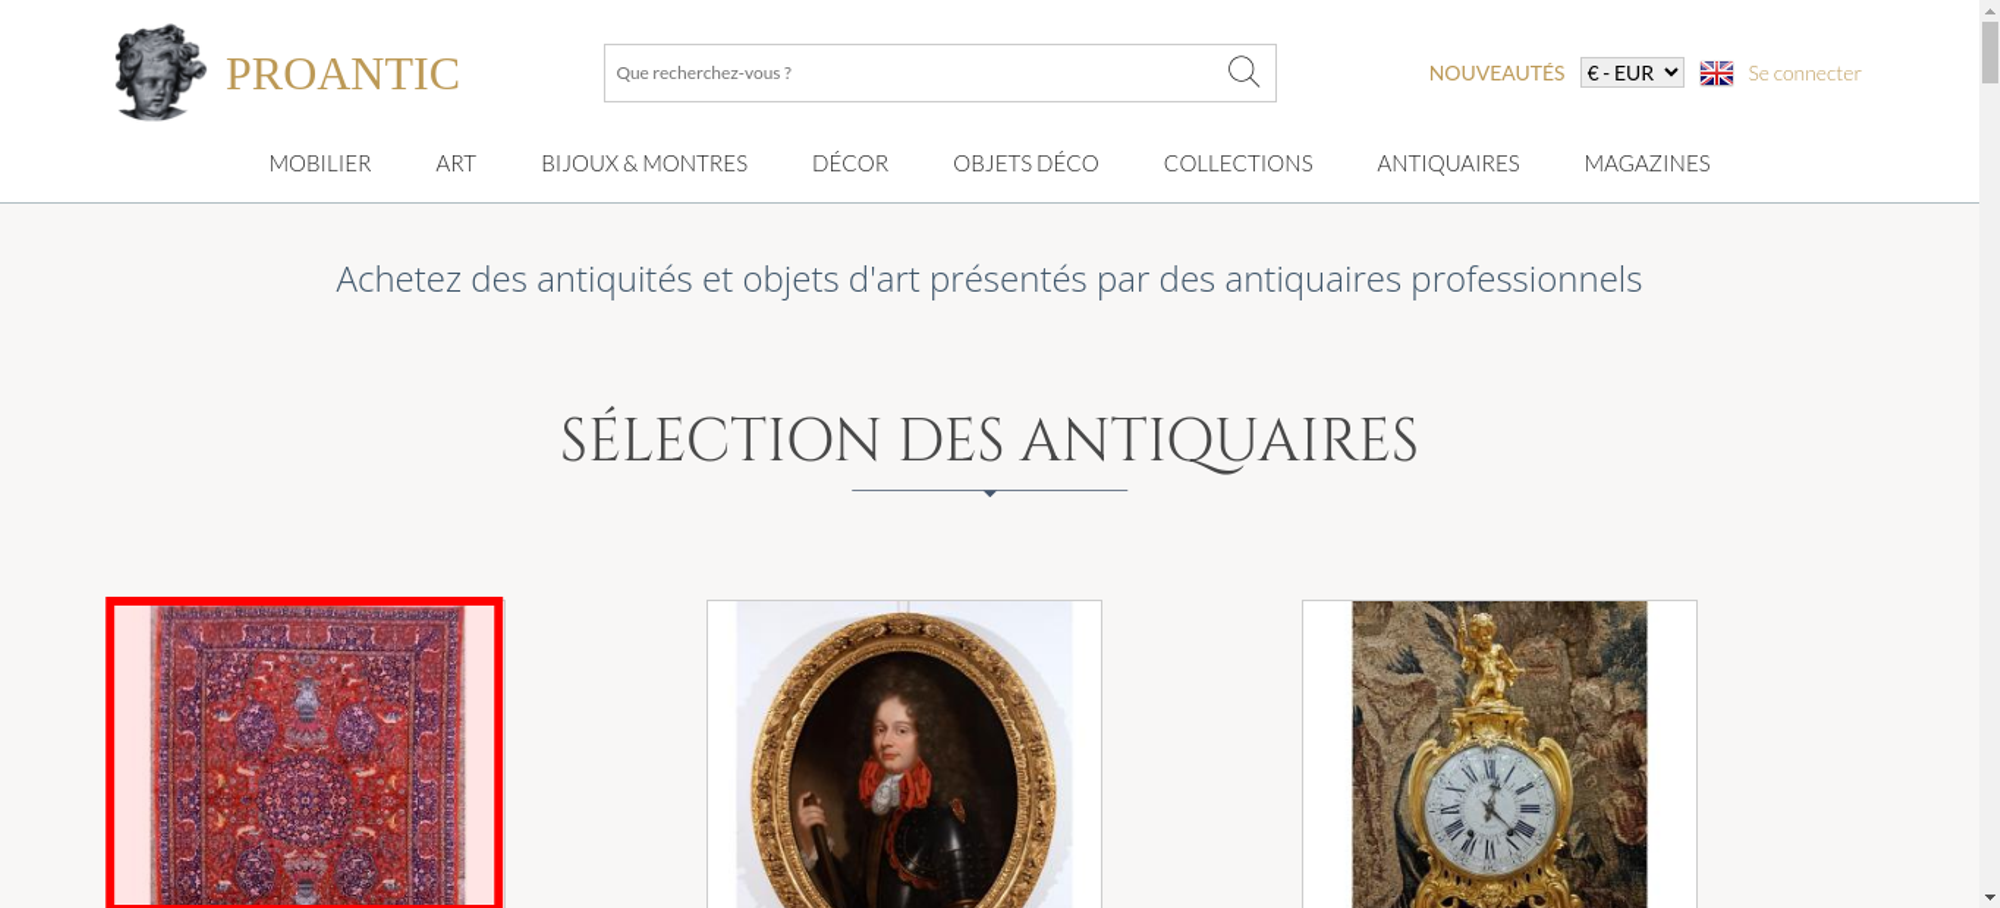Open the OBJETS DÉCO menu
Image resolution: width=2000 pixels, height=908 pixels.
pos(1026,163)
